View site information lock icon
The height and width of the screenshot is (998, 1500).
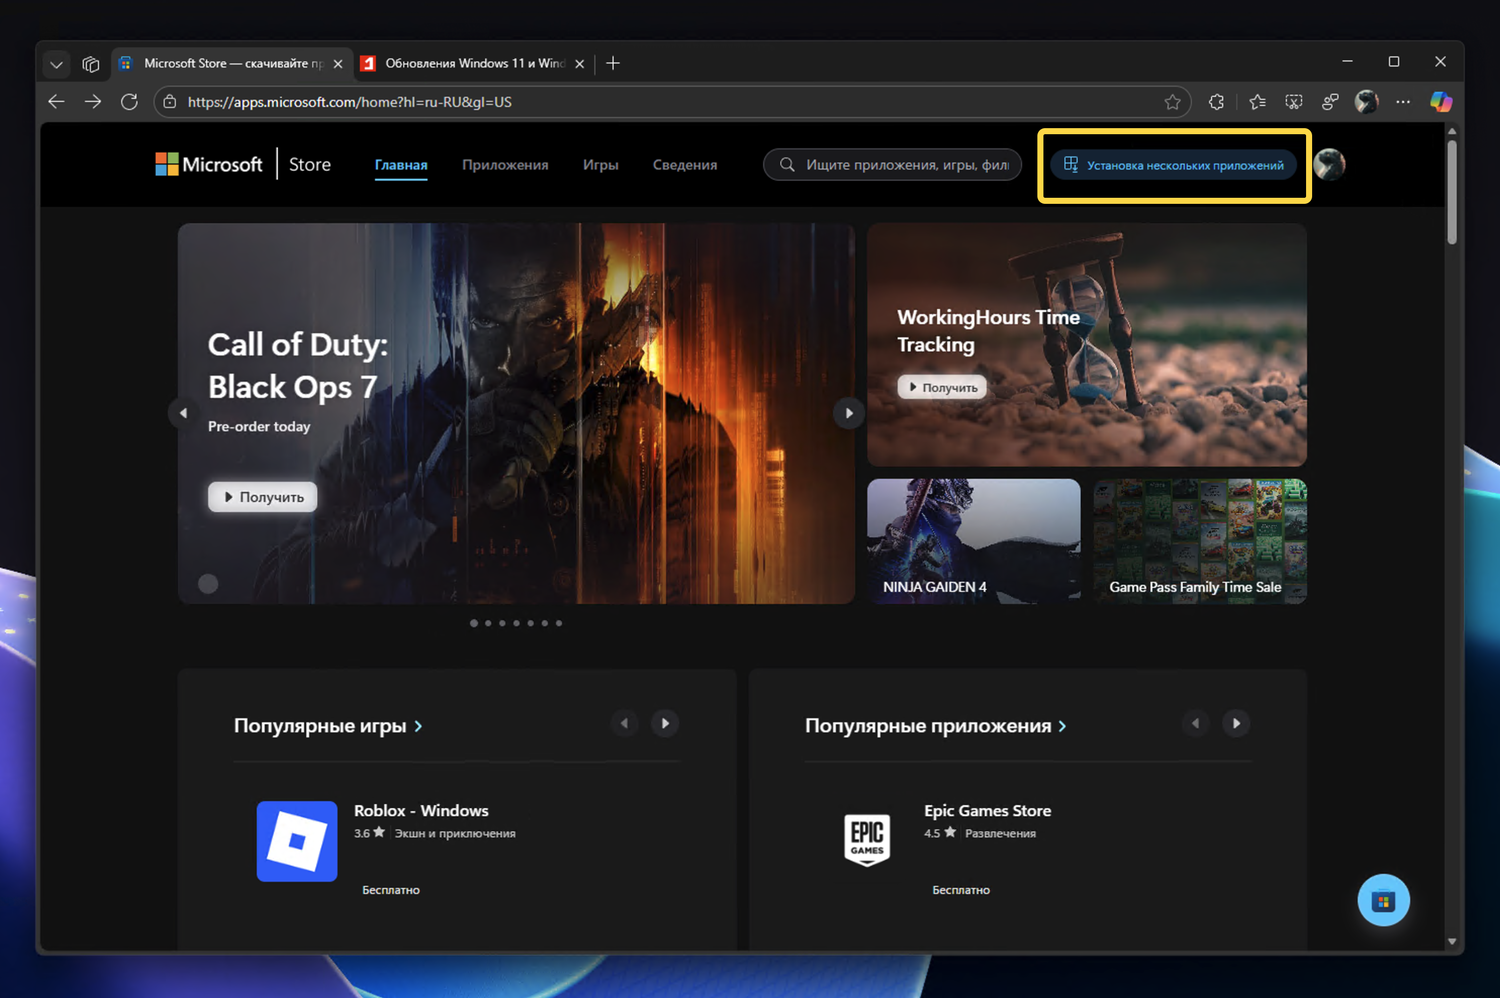point(170,102)
